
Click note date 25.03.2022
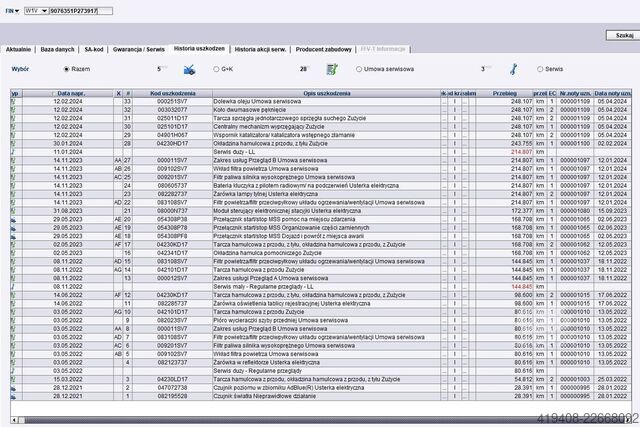(x=612, y=379)
